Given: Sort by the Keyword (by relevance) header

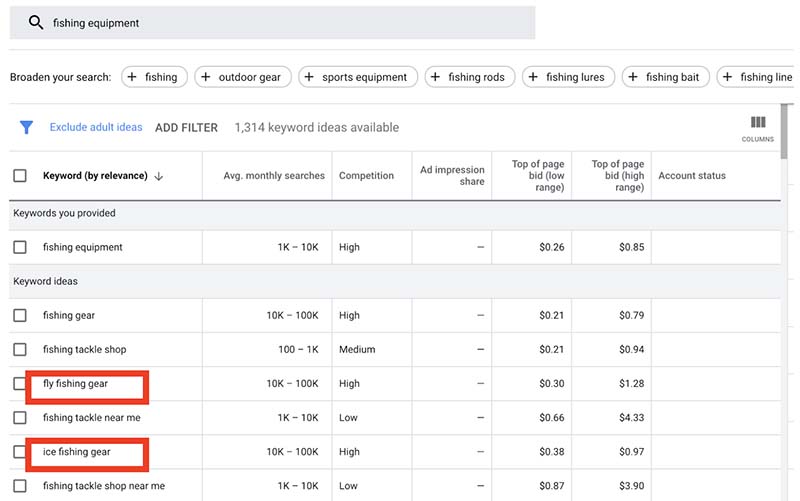Looking at the screenshot, I should coord(95,176).
